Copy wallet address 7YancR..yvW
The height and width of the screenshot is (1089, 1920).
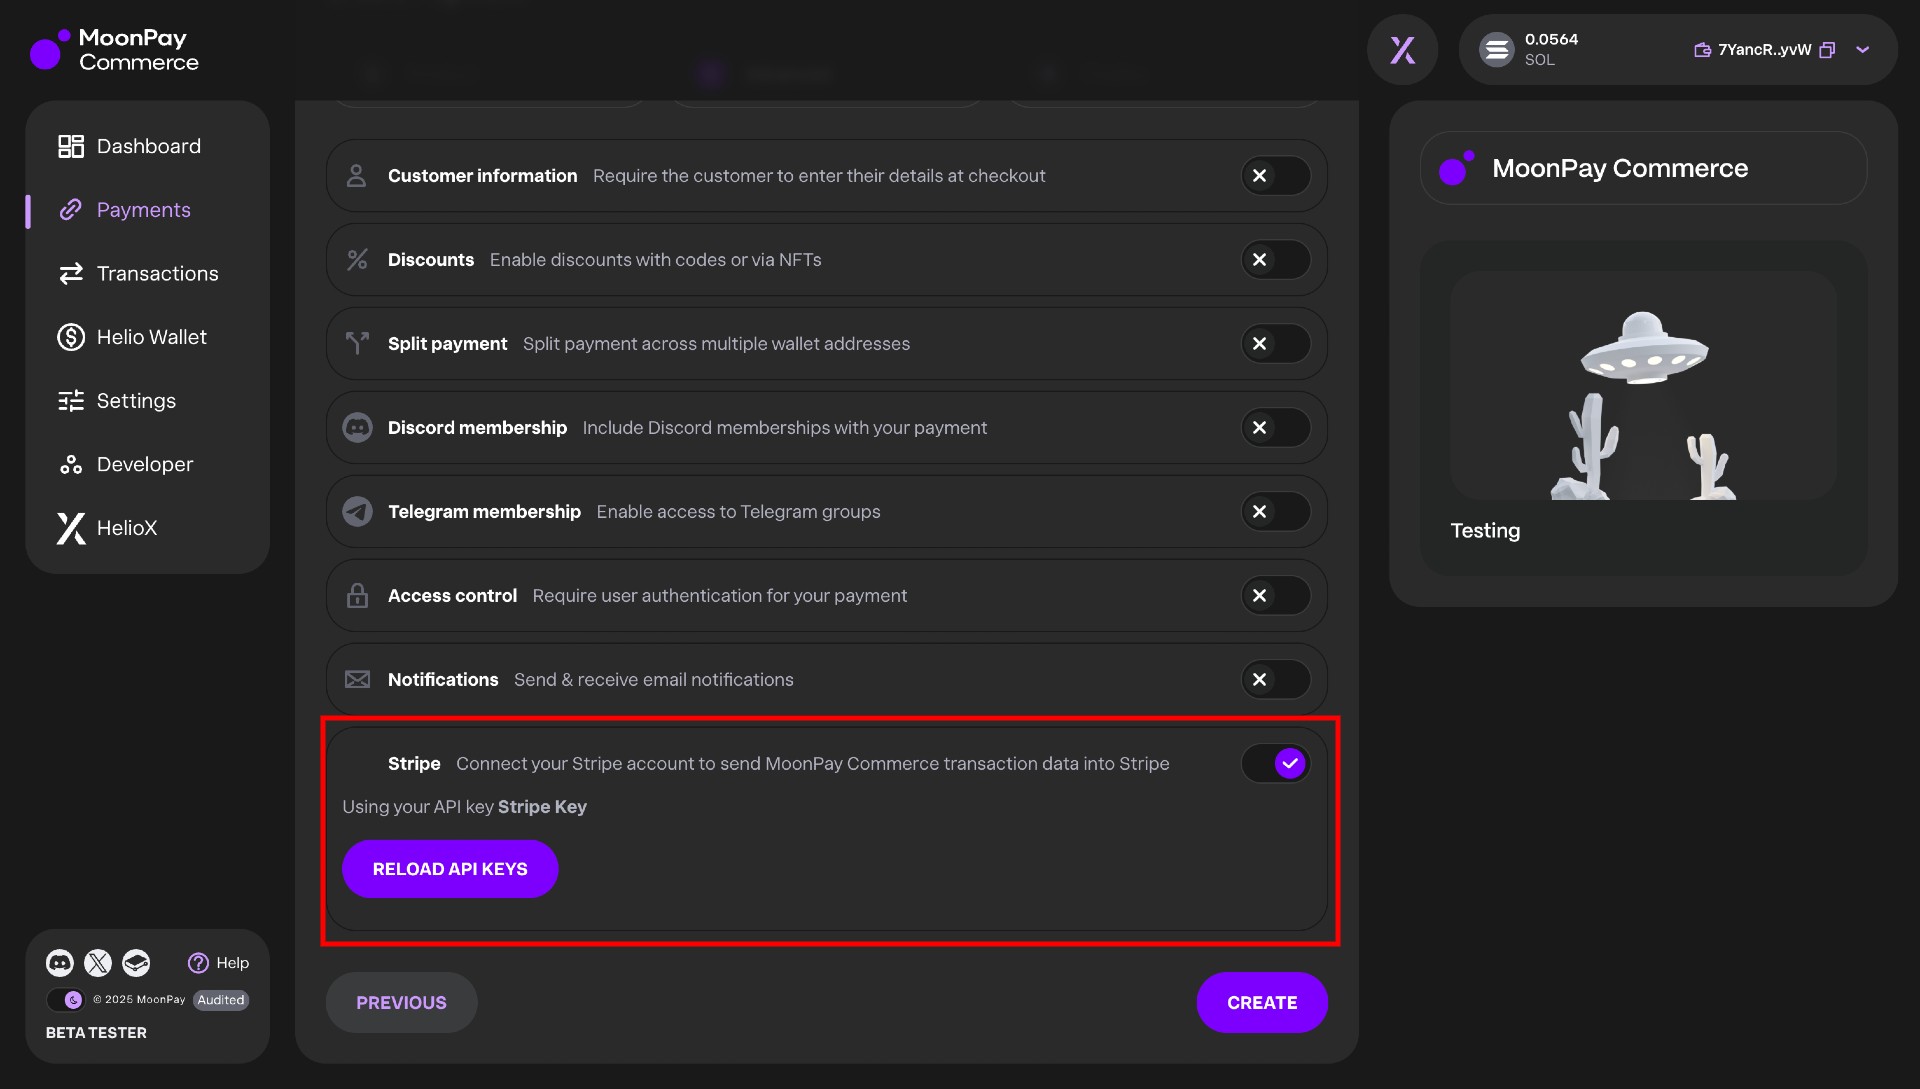(1827, 50)
